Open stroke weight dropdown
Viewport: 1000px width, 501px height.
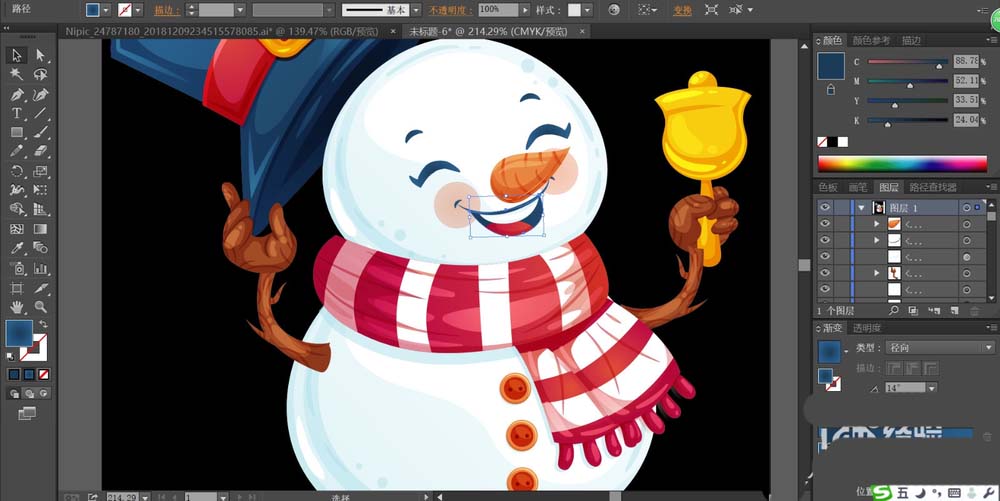(x=240, y=10)
